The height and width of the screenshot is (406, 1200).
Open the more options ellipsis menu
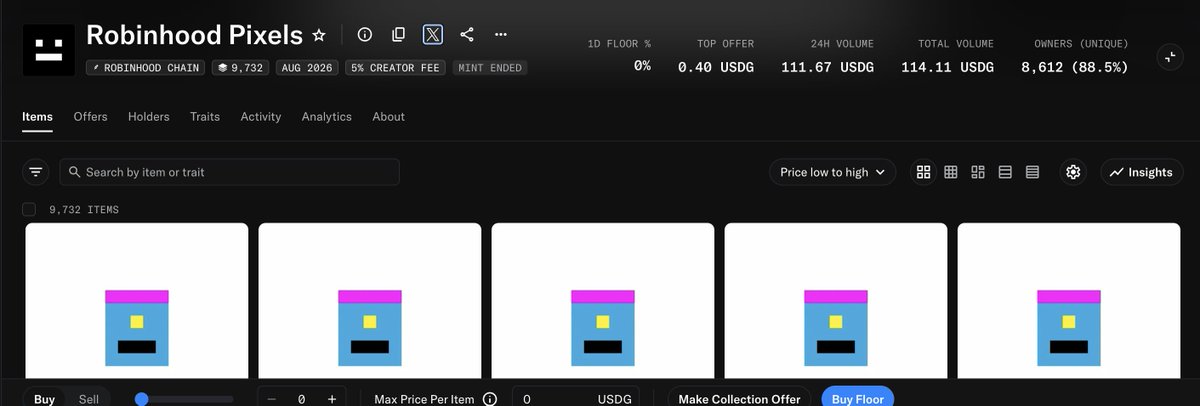point(501,35)
